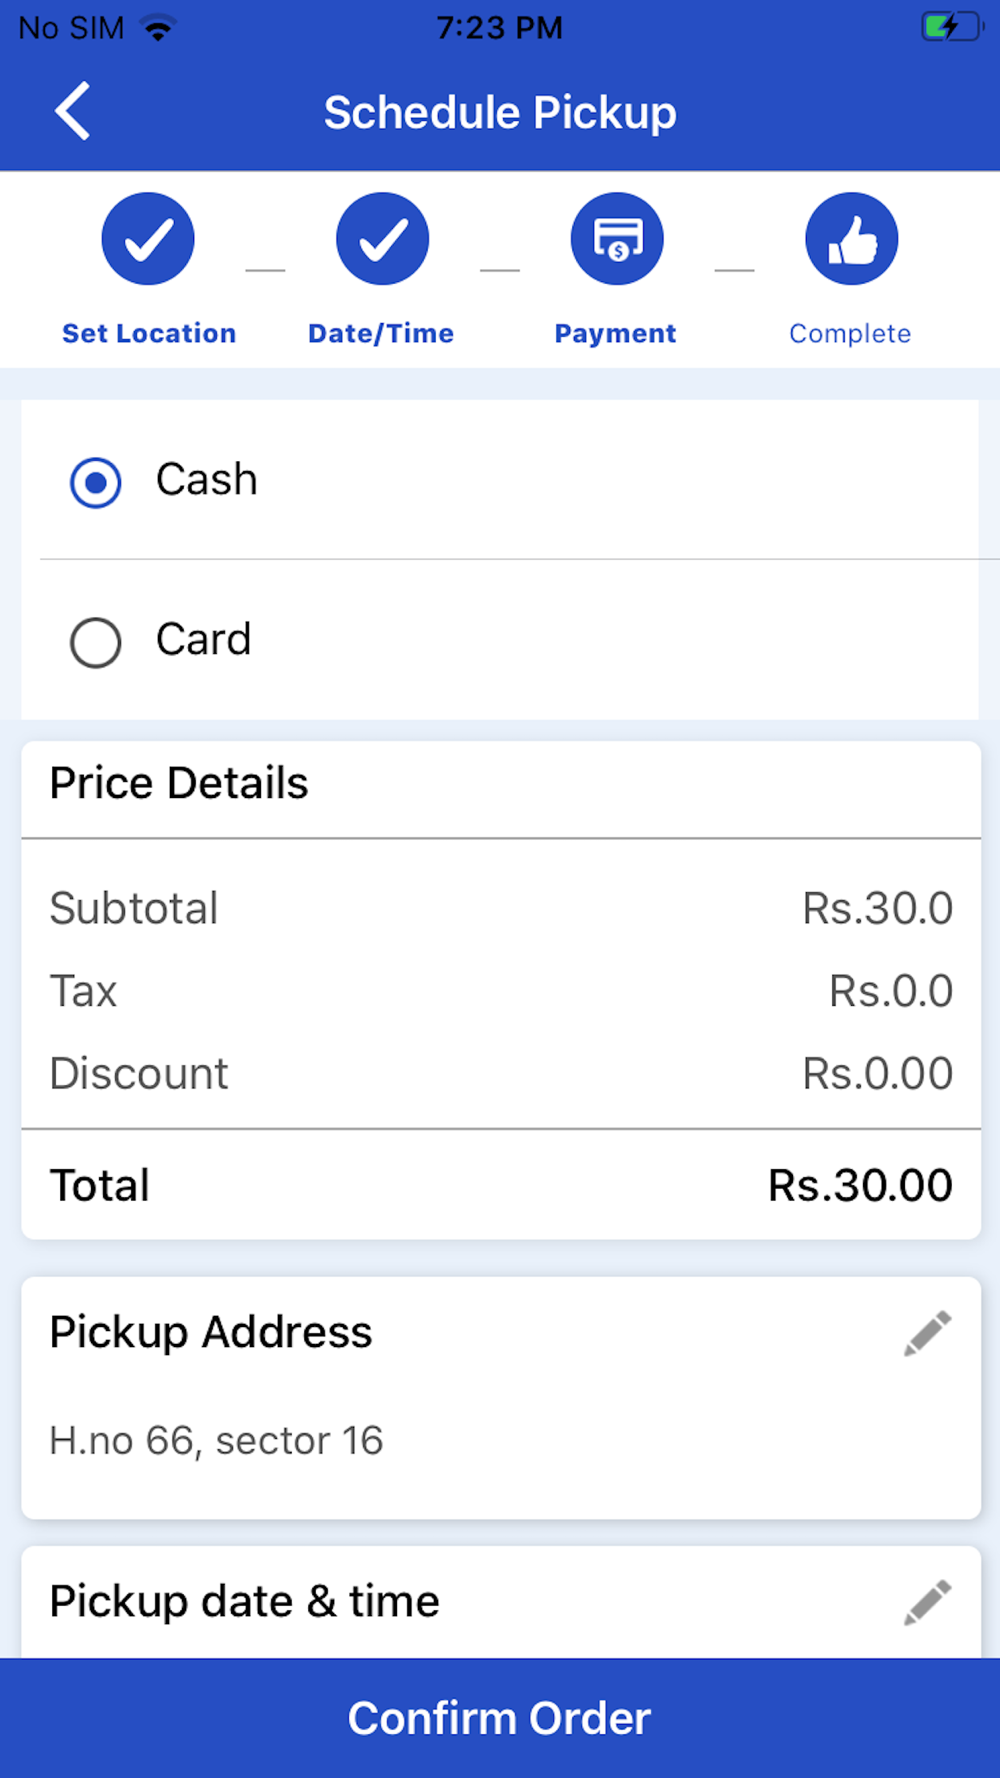Select the Cash radio button

96,483
